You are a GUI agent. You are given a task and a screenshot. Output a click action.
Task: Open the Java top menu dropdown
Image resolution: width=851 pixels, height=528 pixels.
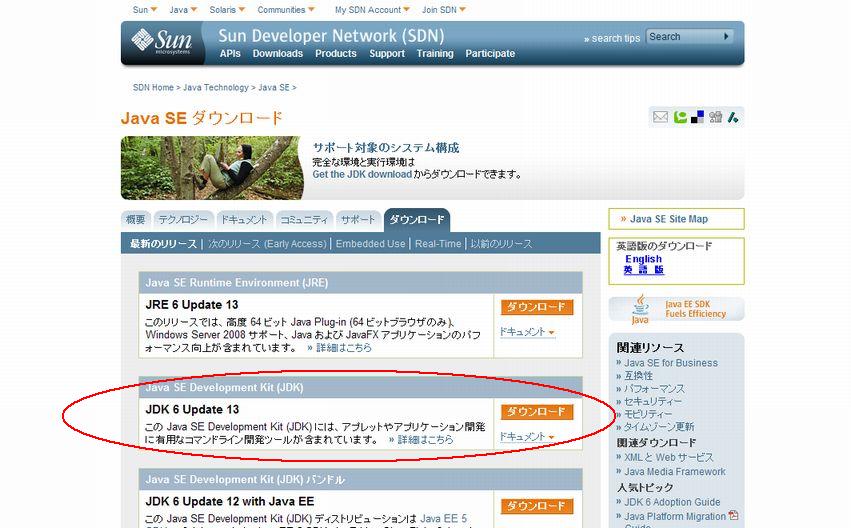pyautogui.click(x=183, y=10)
